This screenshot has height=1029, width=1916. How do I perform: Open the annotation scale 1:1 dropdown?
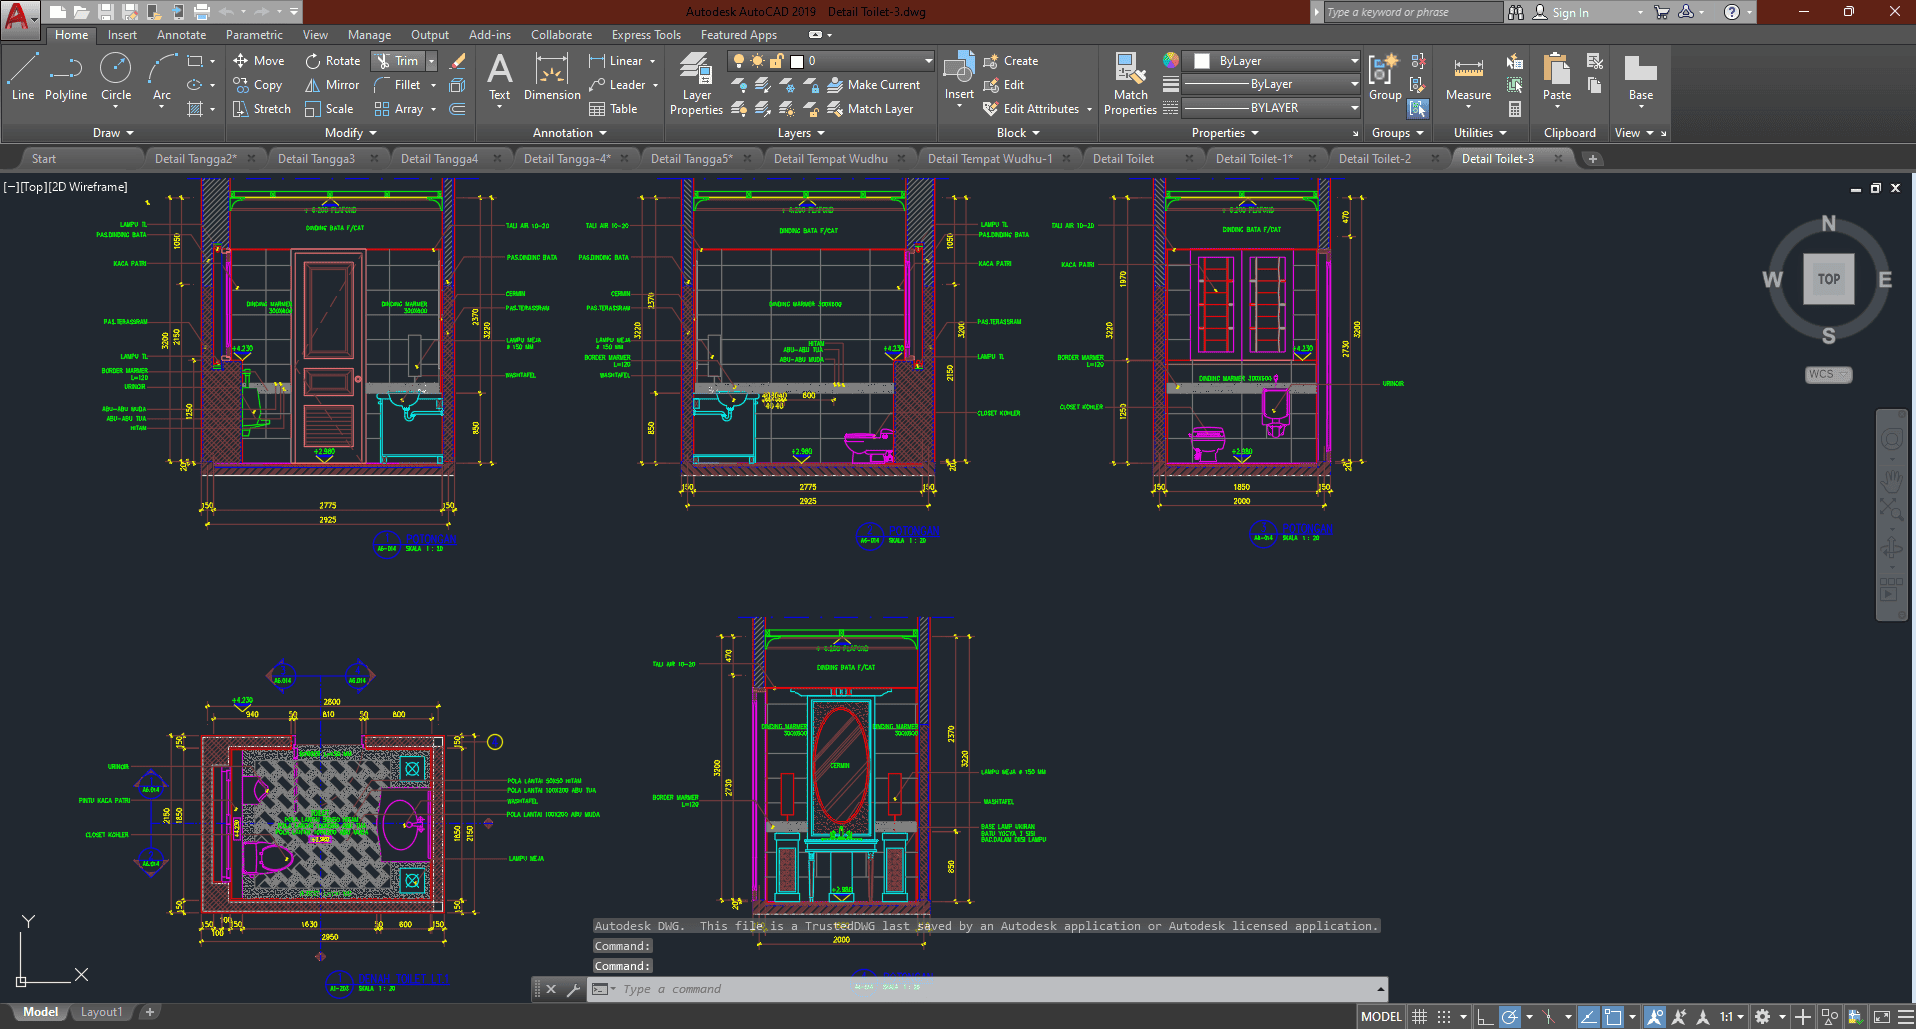(1732, 1017)
